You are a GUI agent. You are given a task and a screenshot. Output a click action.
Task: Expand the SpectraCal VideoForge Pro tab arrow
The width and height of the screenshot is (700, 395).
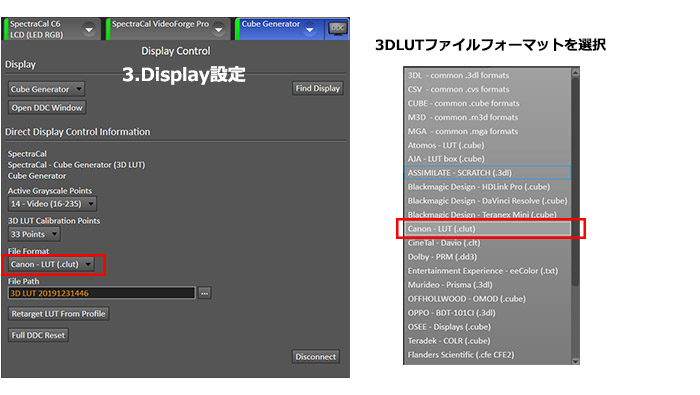pyautogui.click(x=218, y=29)
